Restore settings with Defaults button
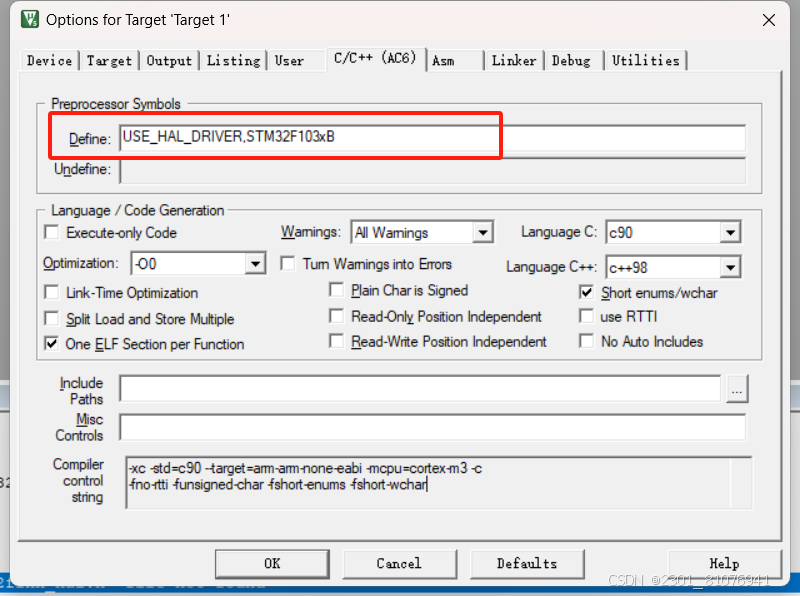Screen dimensions: 800x596 pyautogui.click(x=527, y=564)
